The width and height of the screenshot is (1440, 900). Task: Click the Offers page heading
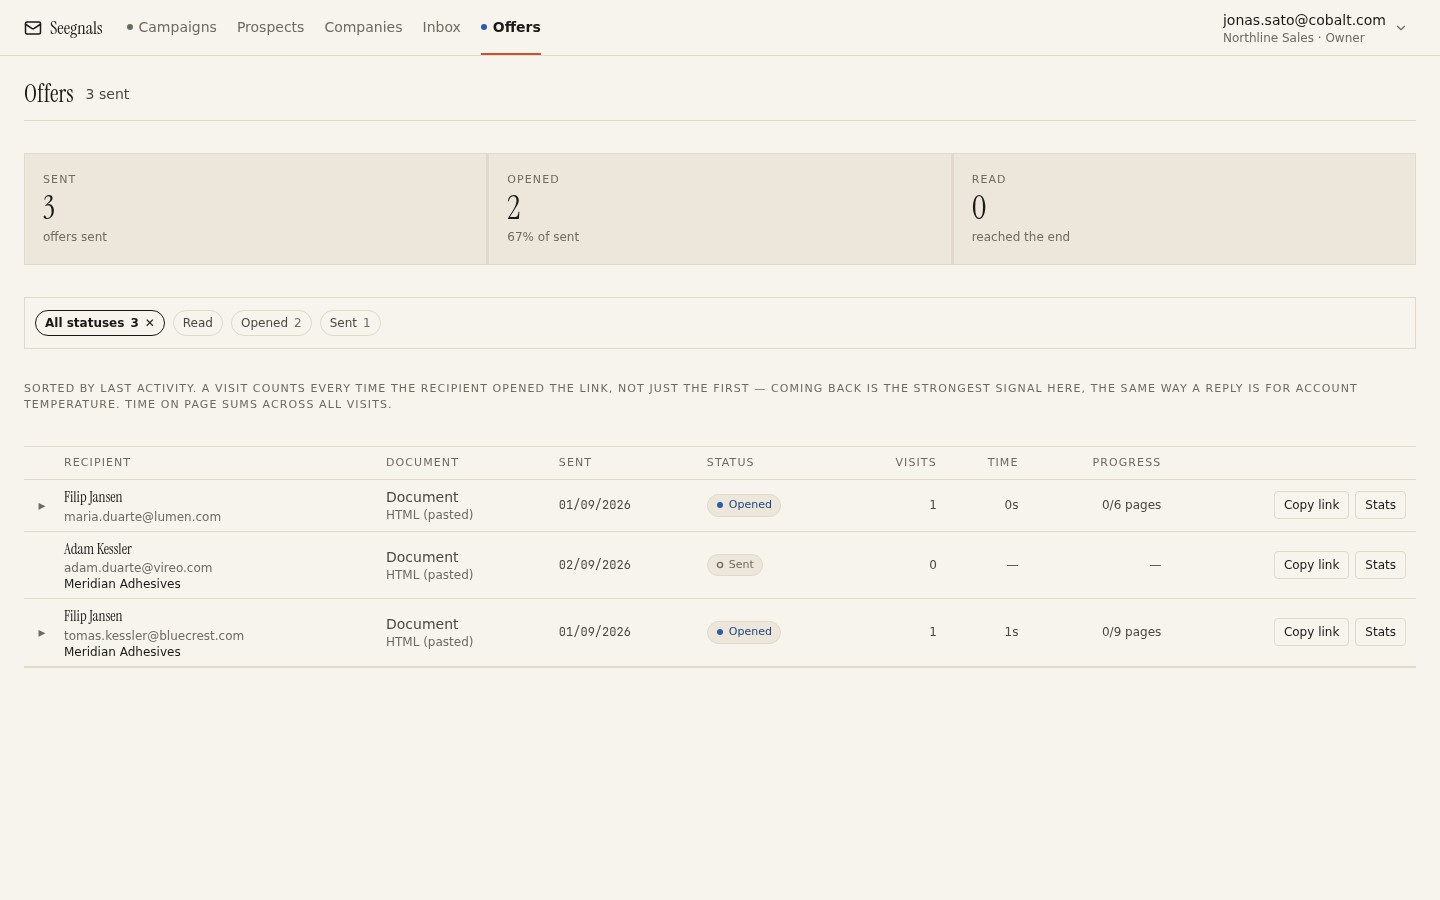pos(49,94)
